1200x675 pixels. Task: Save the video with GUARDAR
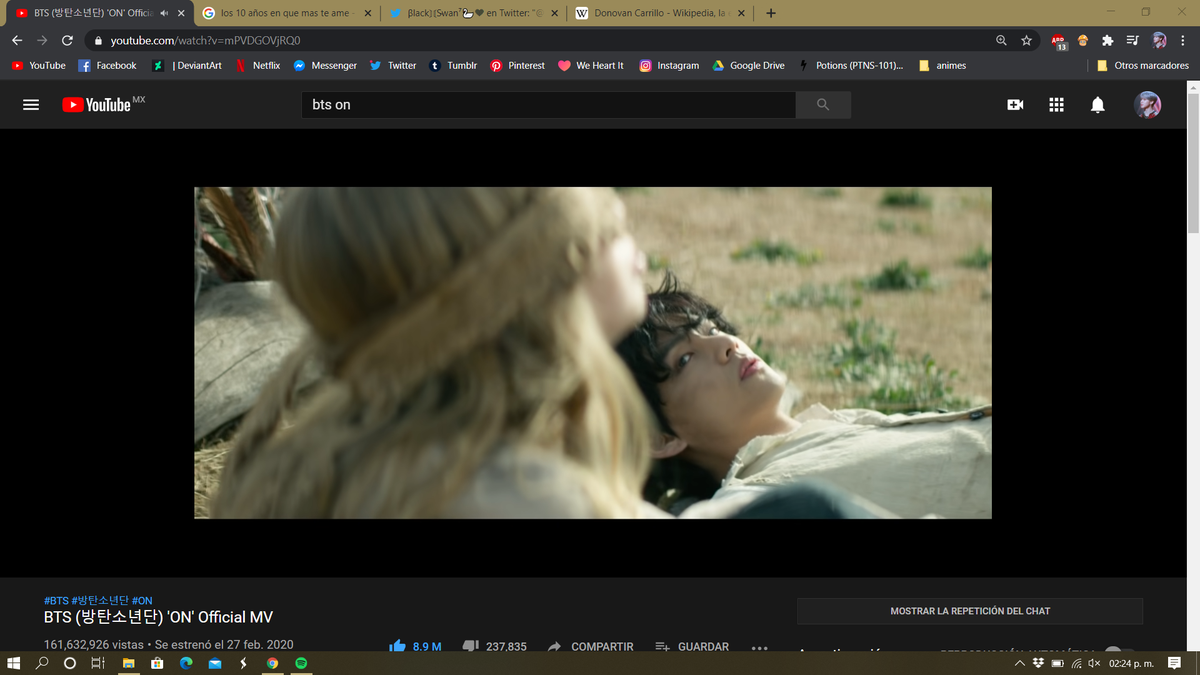pos(692,647)
